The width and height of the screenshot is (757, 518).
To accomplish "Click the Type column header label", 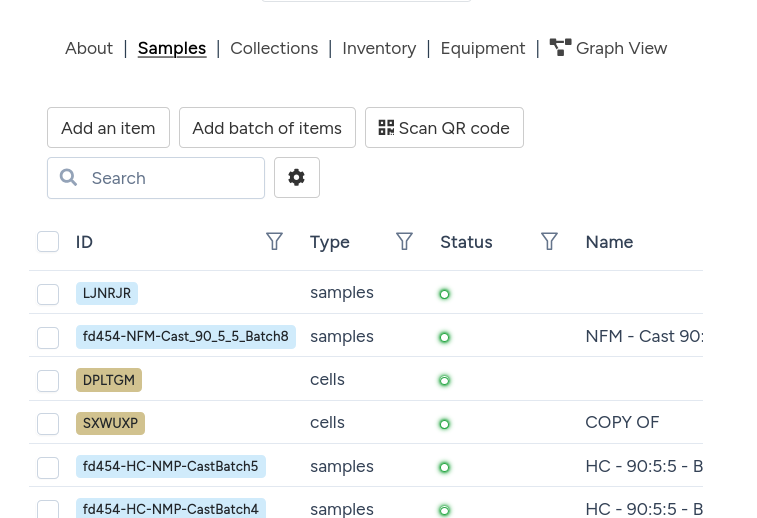I will coord(330,242).
